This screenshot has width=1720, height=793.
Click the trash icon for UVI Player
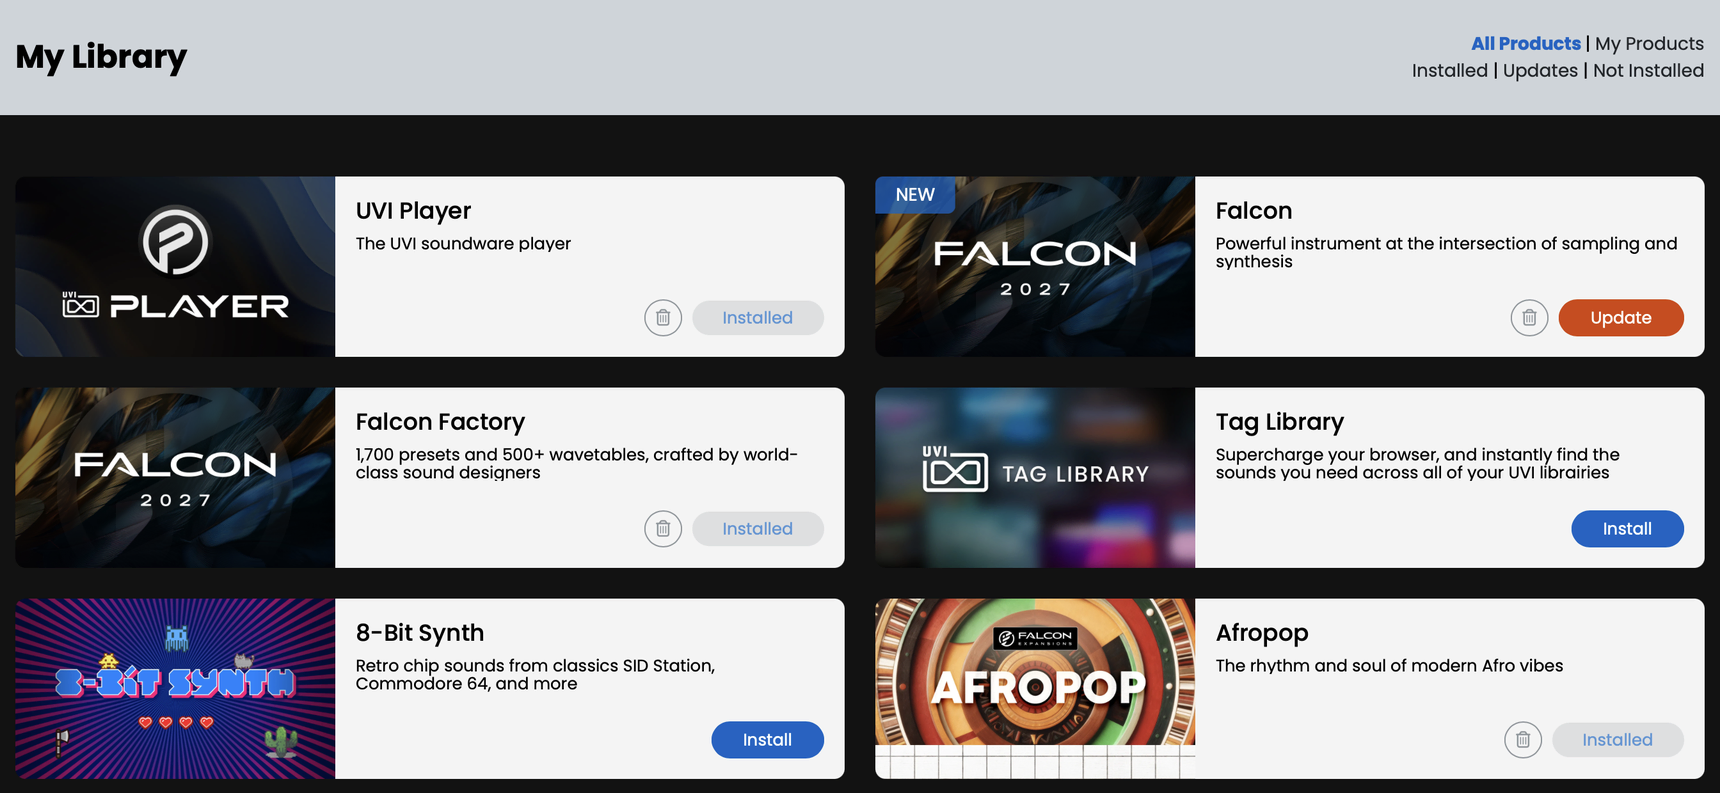tap(663, 318)
